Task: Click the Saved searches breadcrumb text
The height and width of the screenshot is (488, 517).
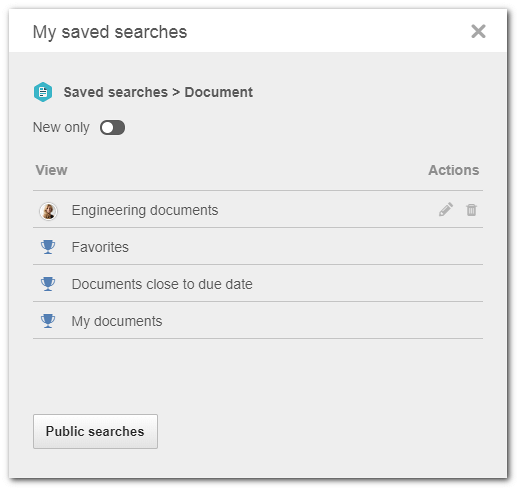Action: point(116,92)
